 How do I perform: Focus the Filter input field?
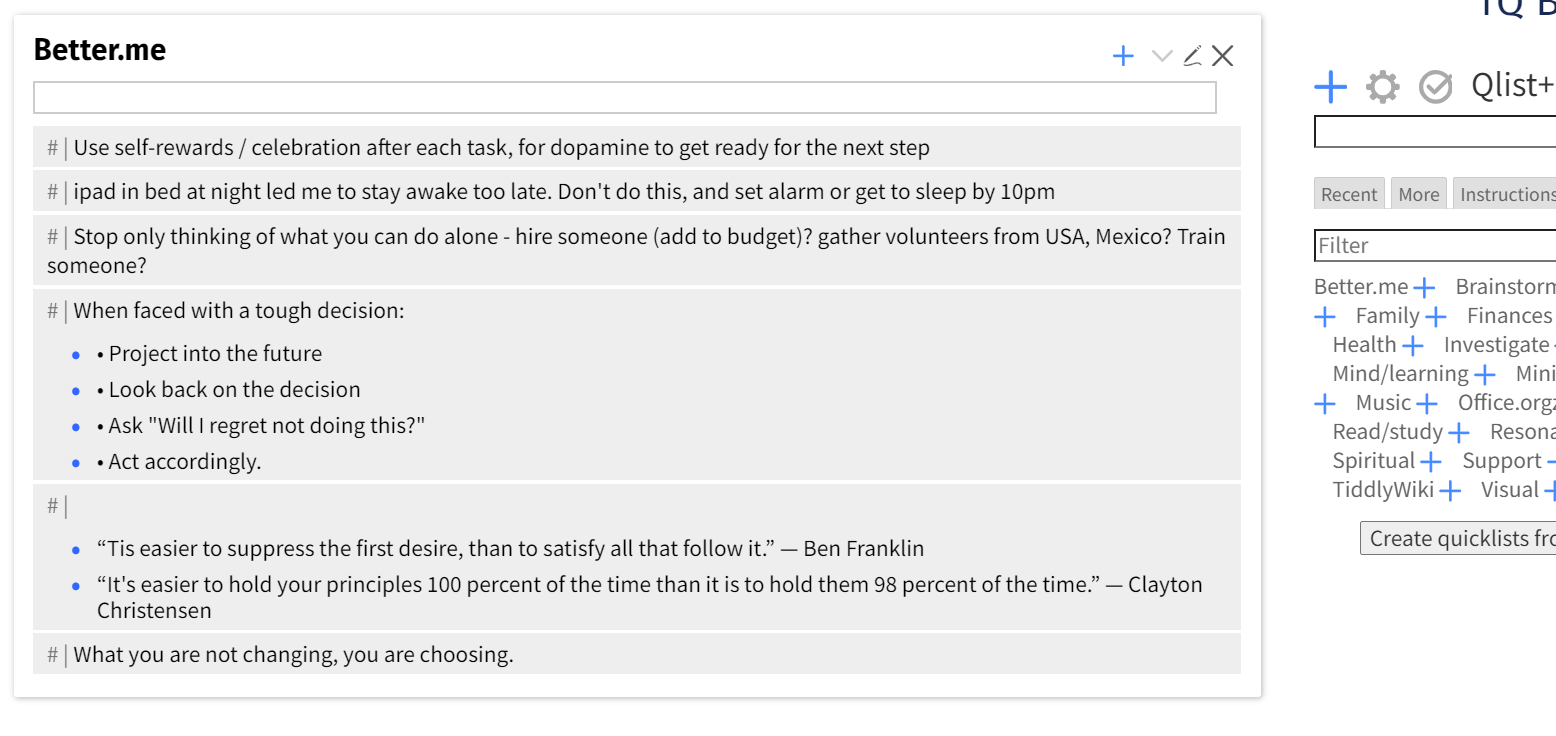(1435, 245)
